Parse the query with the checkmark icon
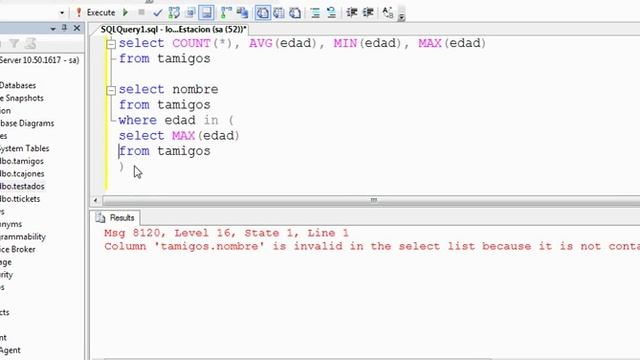The width and height of the screenshot is (640, 360). (158, 13)
